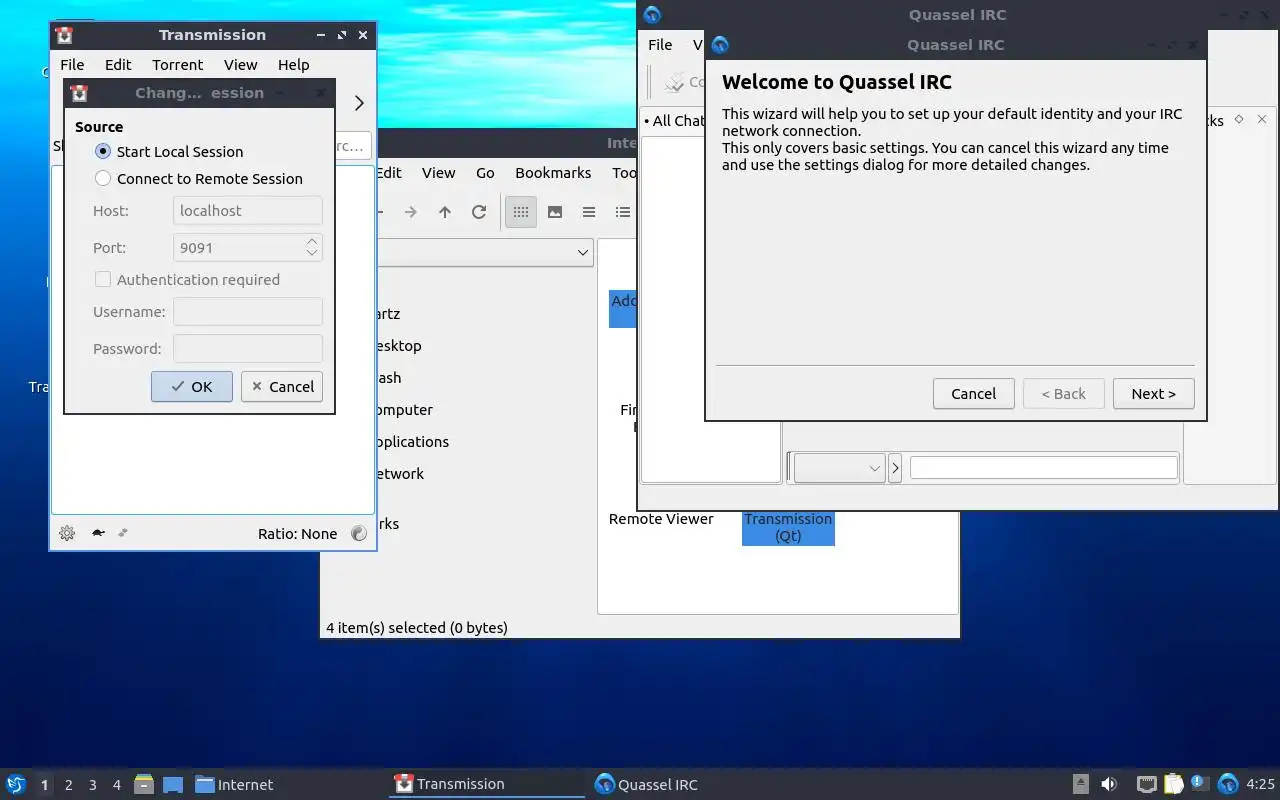The height and width of the screenshot is (800, 1280).
Task: Select the Remote Viewer item in file manager
Action: click(661, 519)
